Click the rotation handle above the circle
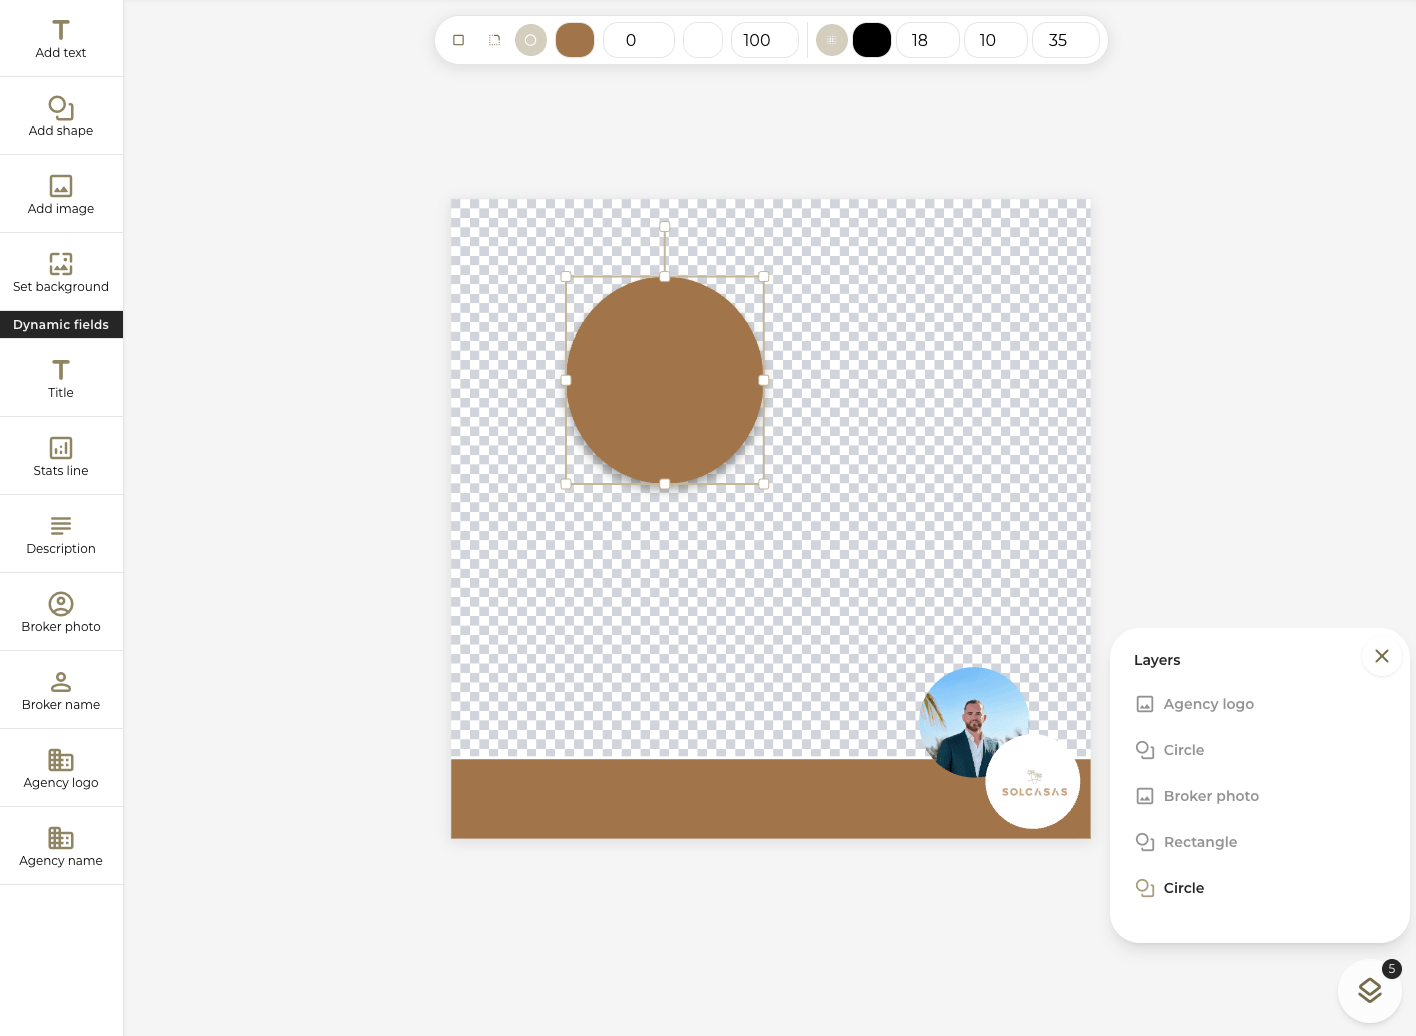1416x1036 pixels. (x=665, y=226)
